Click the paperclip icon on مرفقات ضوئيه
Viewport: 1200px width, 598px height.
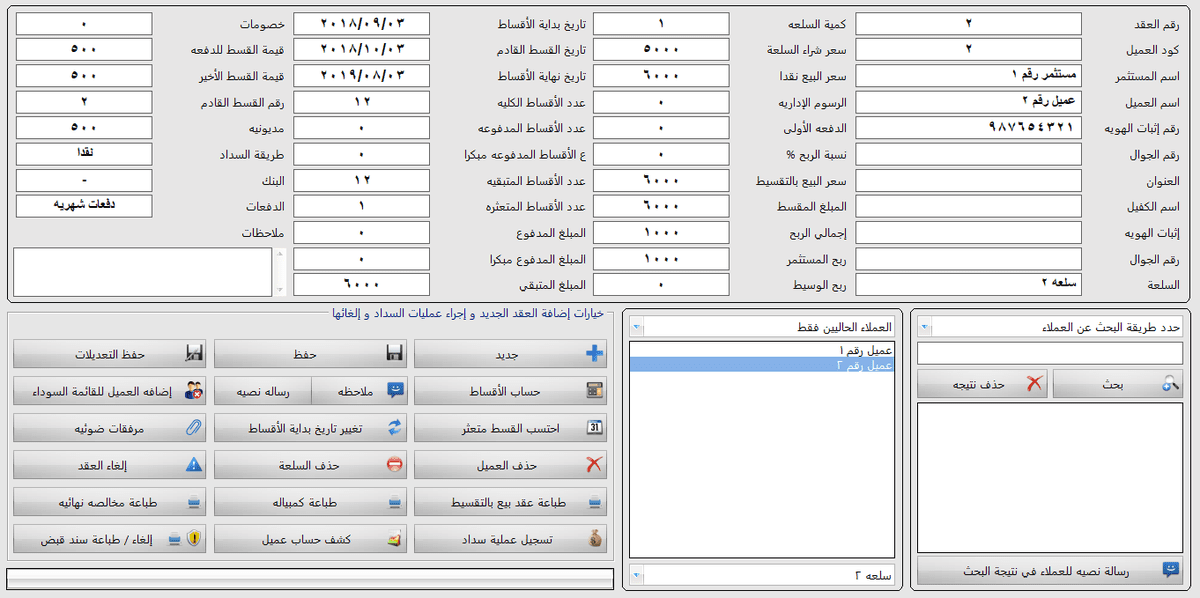point(194,427)
